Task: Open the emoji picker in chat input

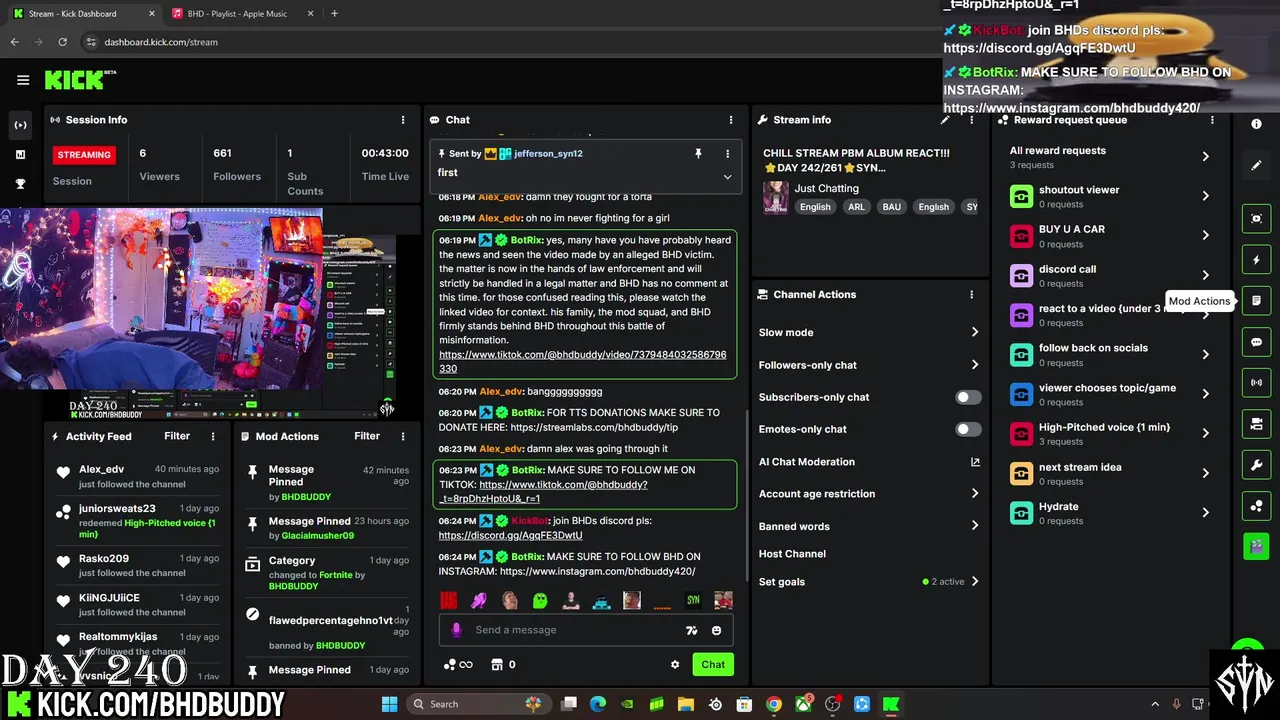Action: [x=716, y=630]
